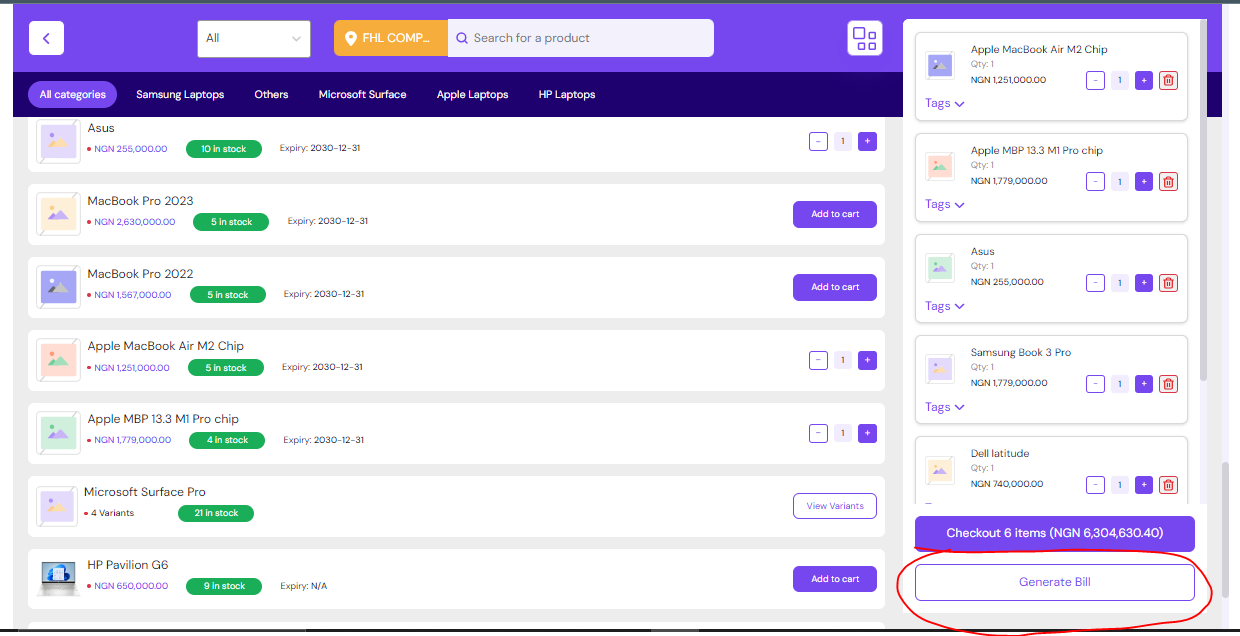
Task: Increase Apple MBP 13.3 M1 Pro list quantity
Action: click(x=867, y=433)
